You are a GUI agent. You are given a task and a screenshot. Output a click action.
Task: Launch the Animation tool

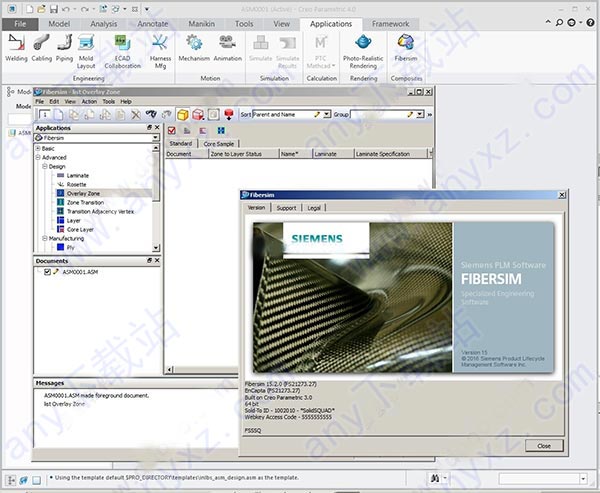(x=228, y=47)
